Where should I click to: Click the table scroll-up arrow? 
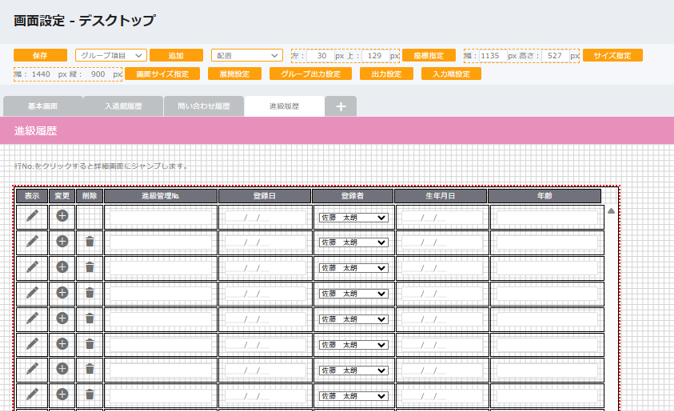pyautogui.click(x=611, y=211)
